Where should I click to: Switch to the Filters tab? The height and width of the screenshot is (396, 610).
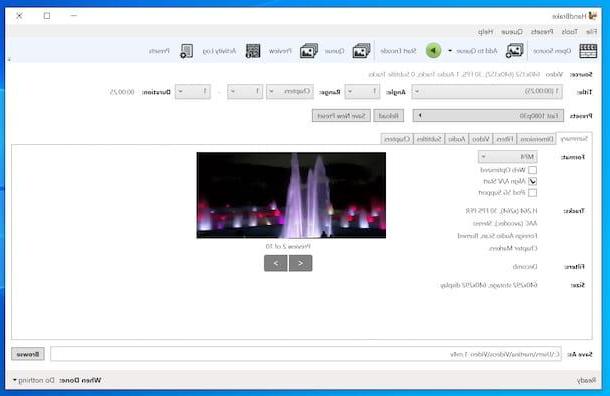(505, 139)
